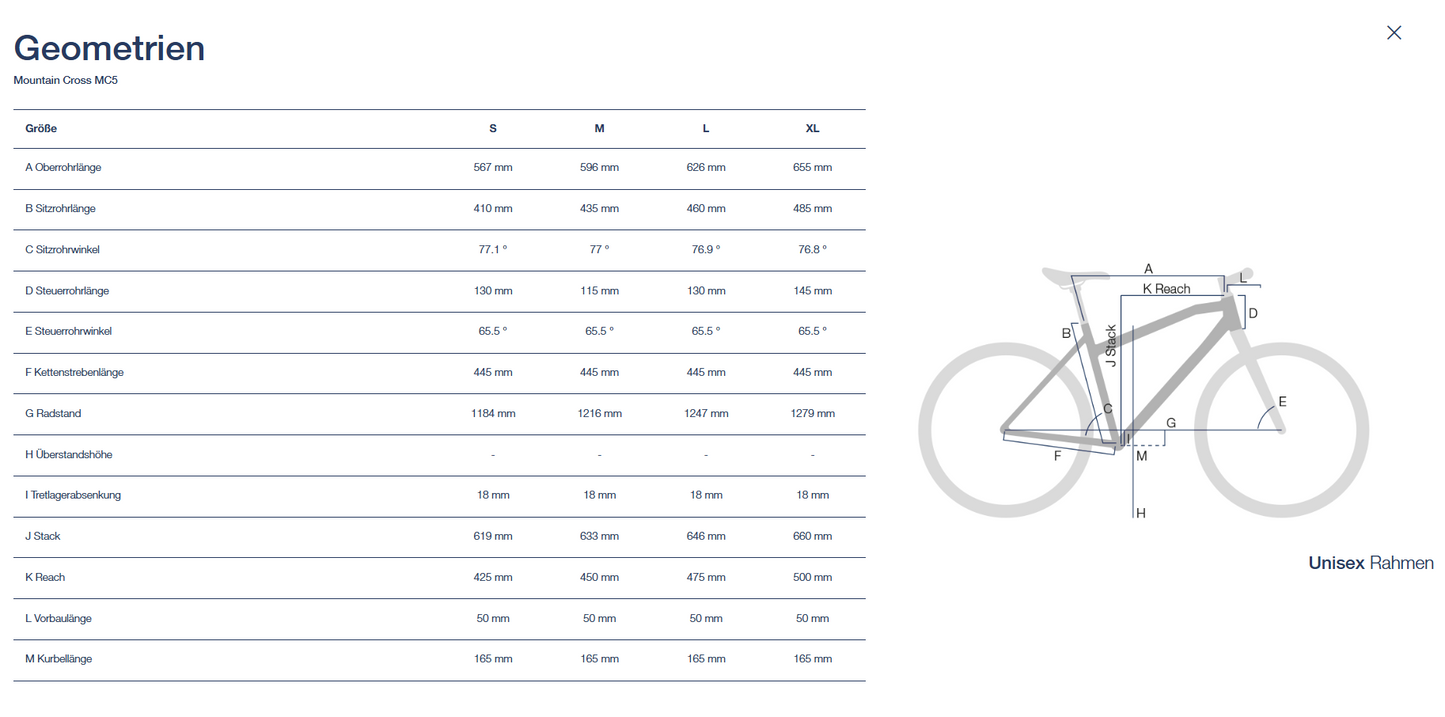Click the 1279 mm Radstand value
This screenshot has height=717, width=1445.
[812, 413]
